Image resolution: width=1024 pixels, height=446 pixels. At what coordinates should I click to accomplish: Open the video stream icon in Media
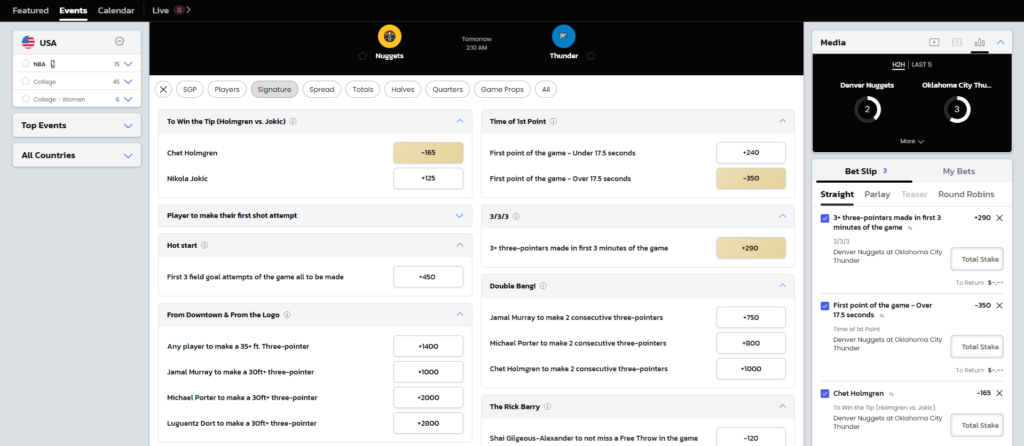pyautogui.click(x=935, y=42)
